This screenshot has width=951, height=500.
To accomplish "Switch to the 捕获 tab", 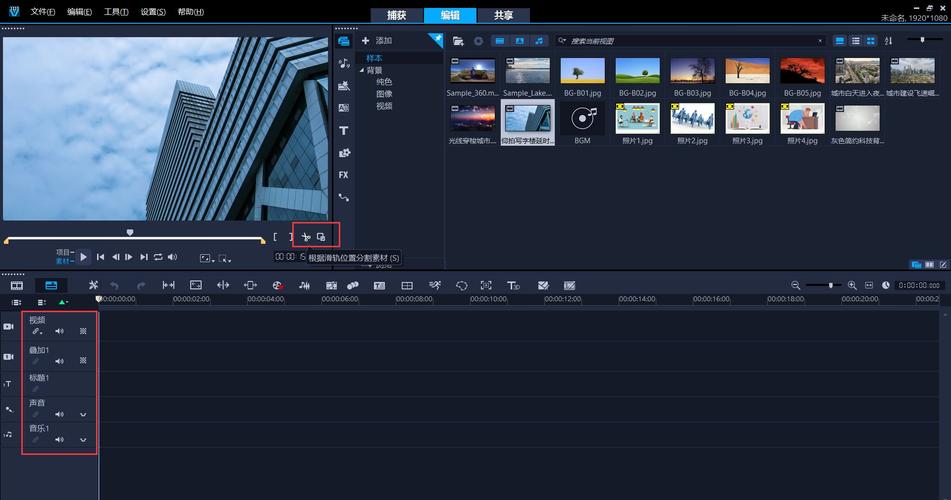I will coord(397,15).
